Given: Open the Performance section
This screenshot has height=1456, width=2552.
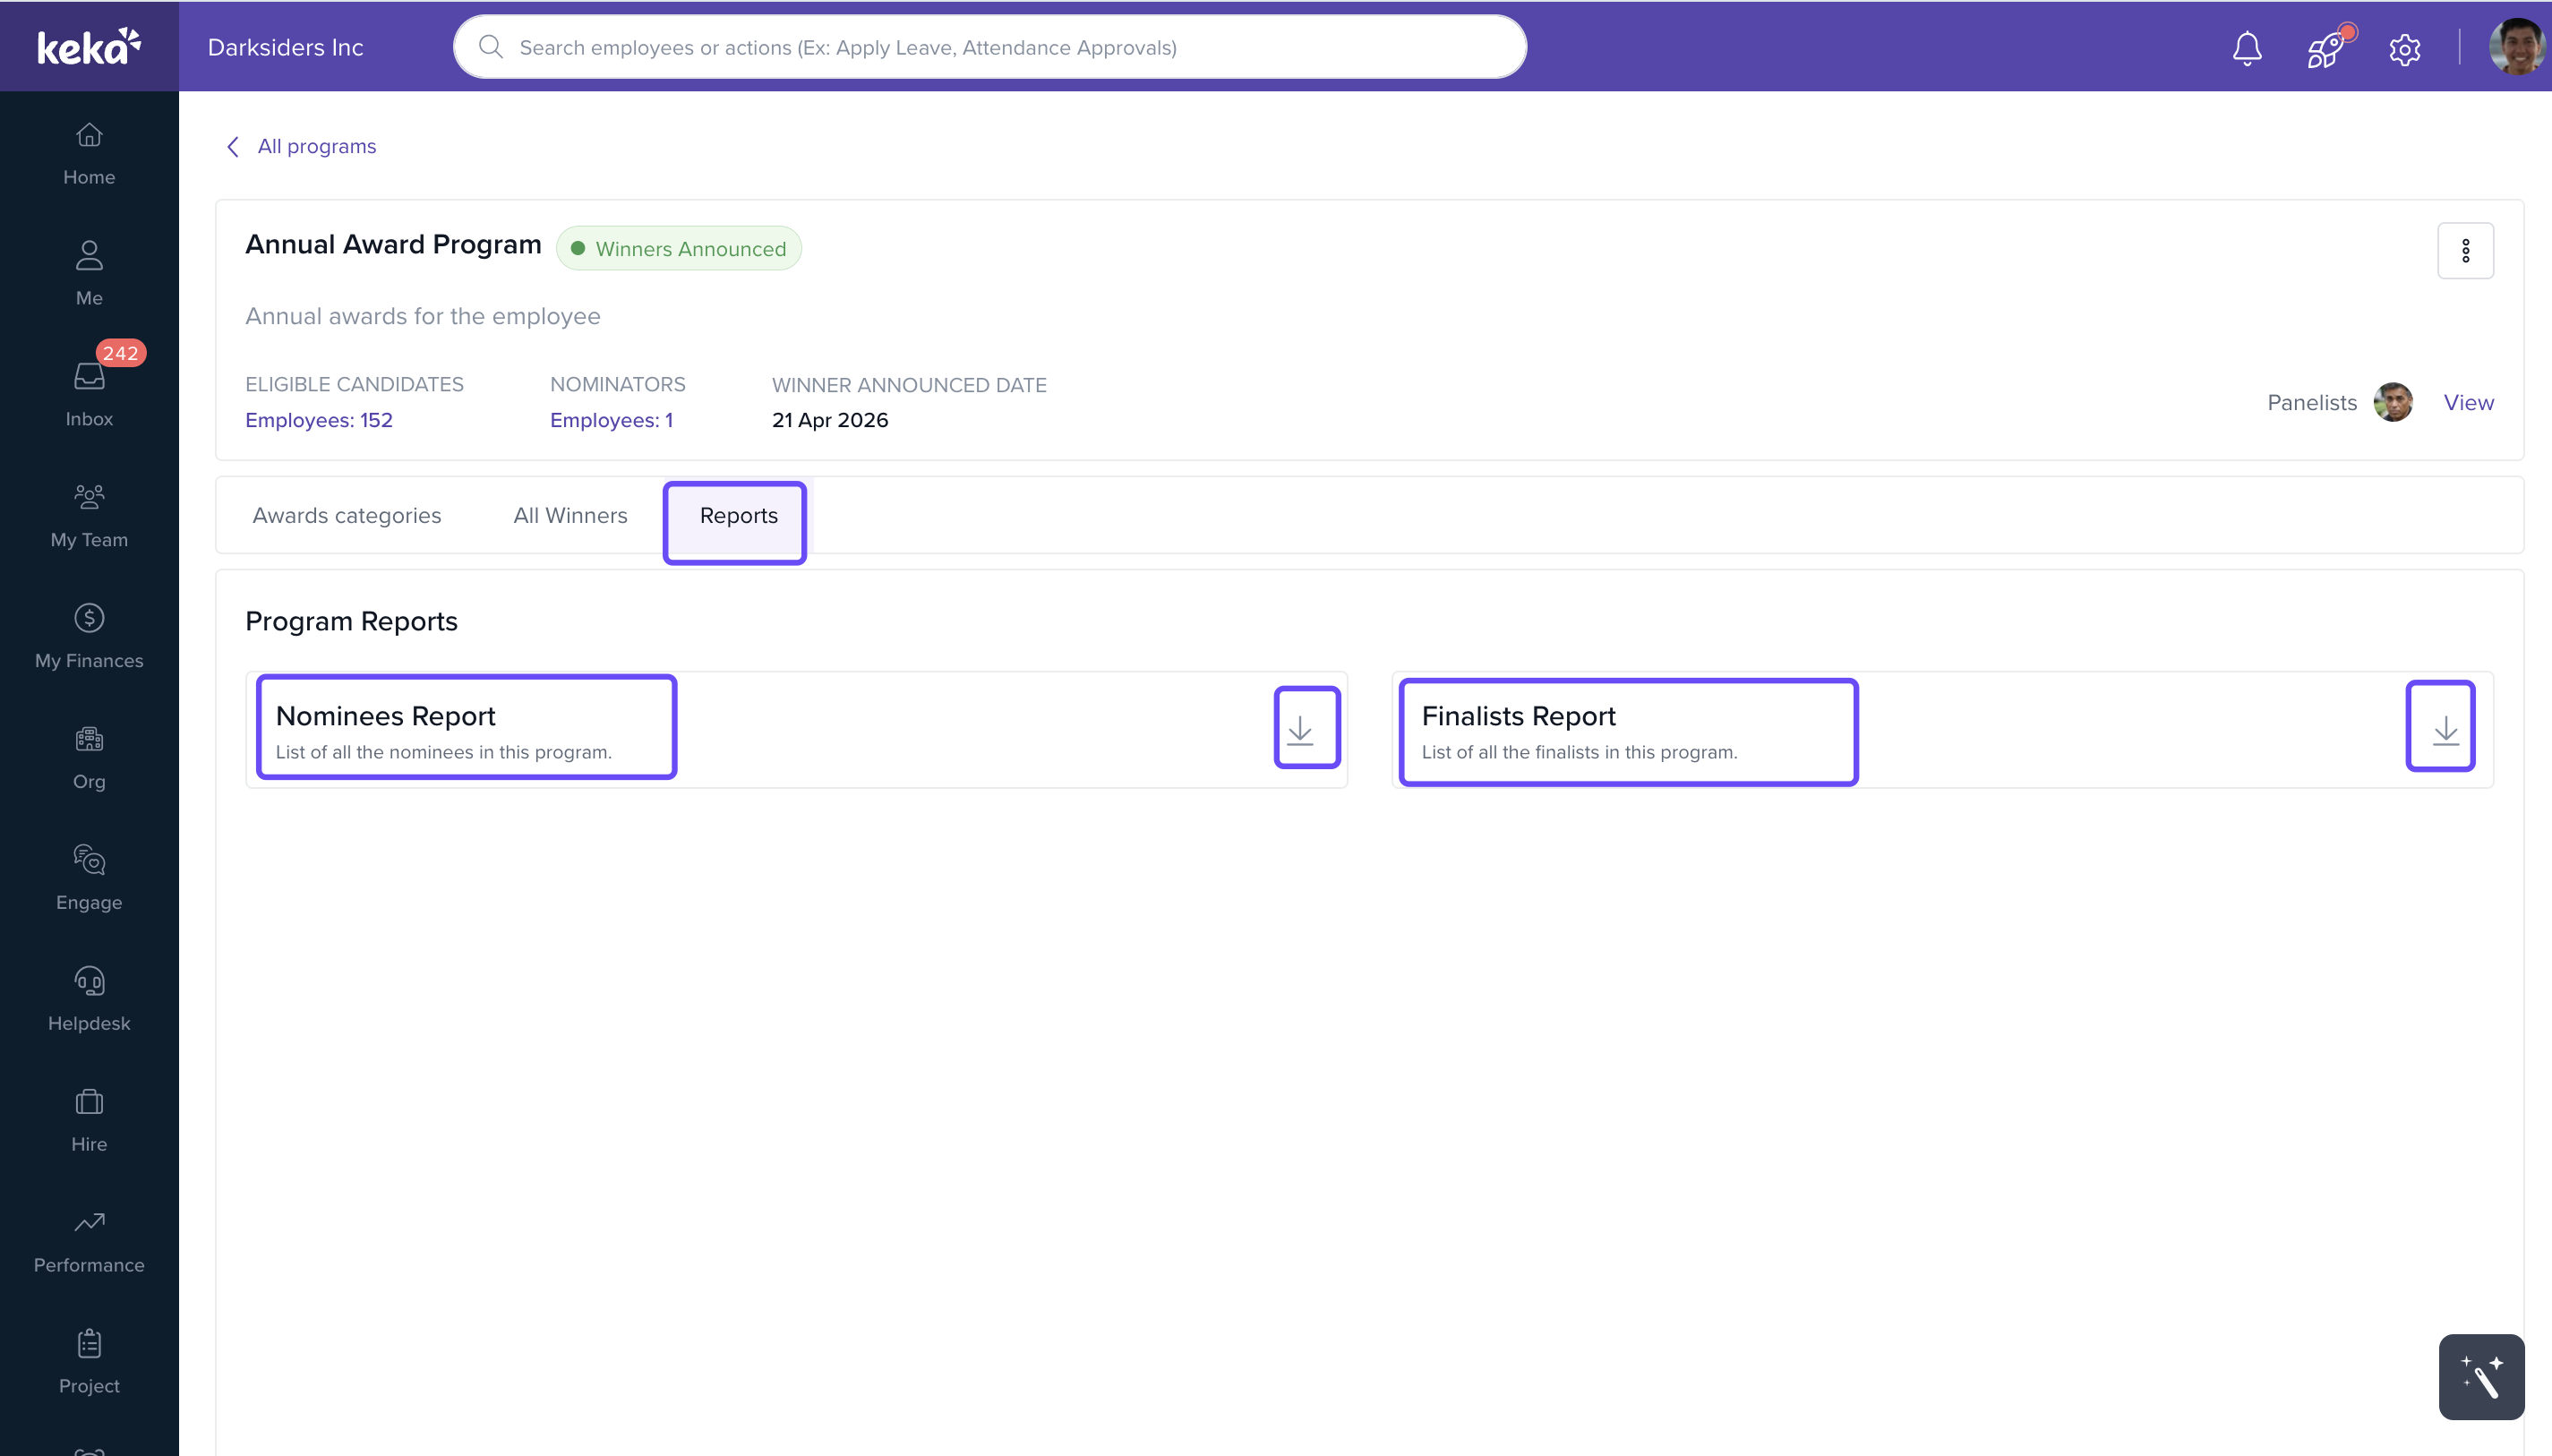Looking at the screenshot, I should (89, 1242).
